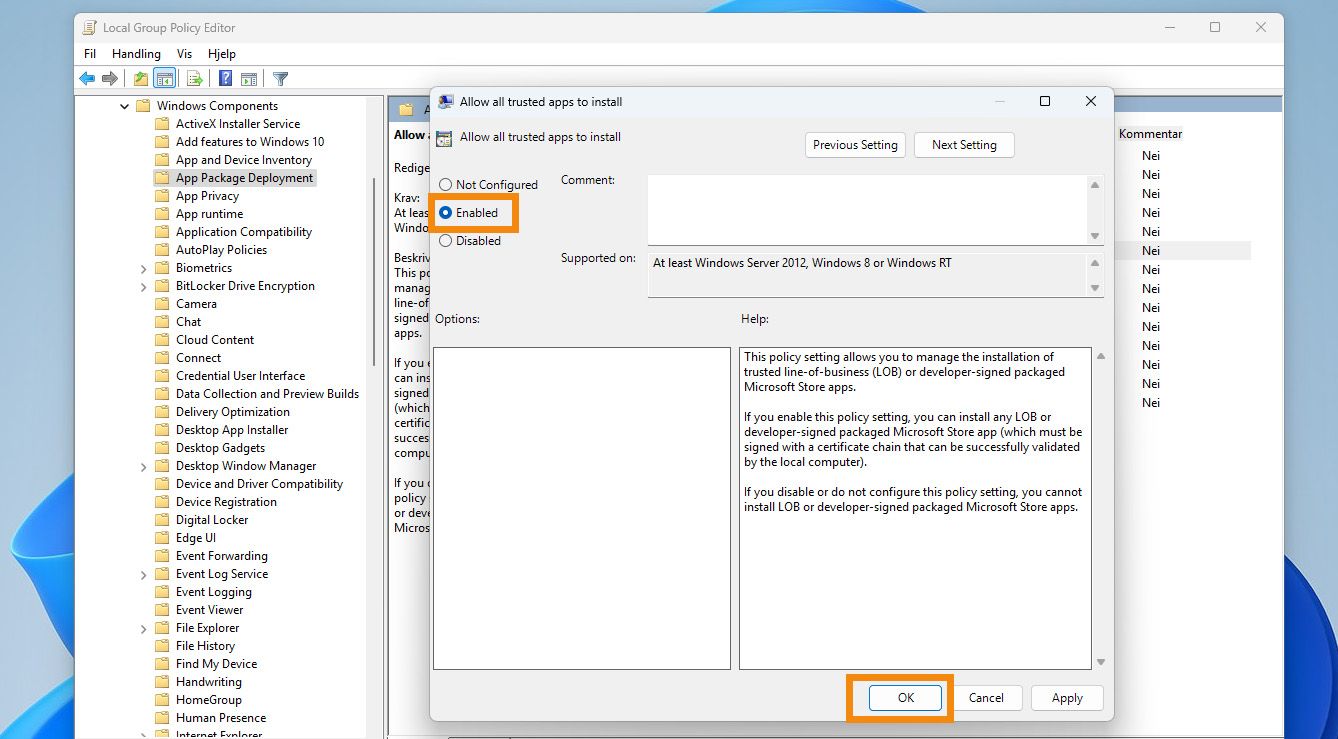The image size is (1338, 739).
Task: Click the Help pane scroll-up arrow
Action: [x=1101, y=357]
